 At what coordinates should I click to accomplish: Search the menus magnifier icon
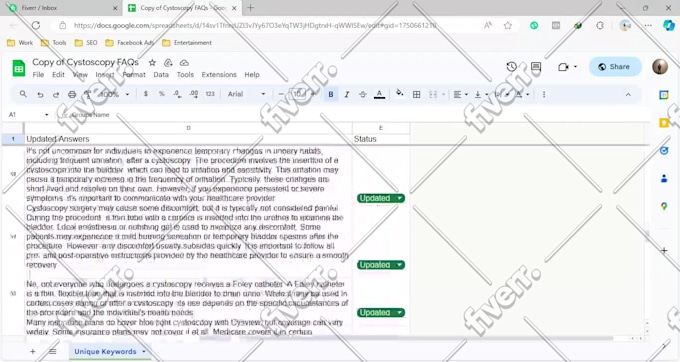[x=23, y=94]
